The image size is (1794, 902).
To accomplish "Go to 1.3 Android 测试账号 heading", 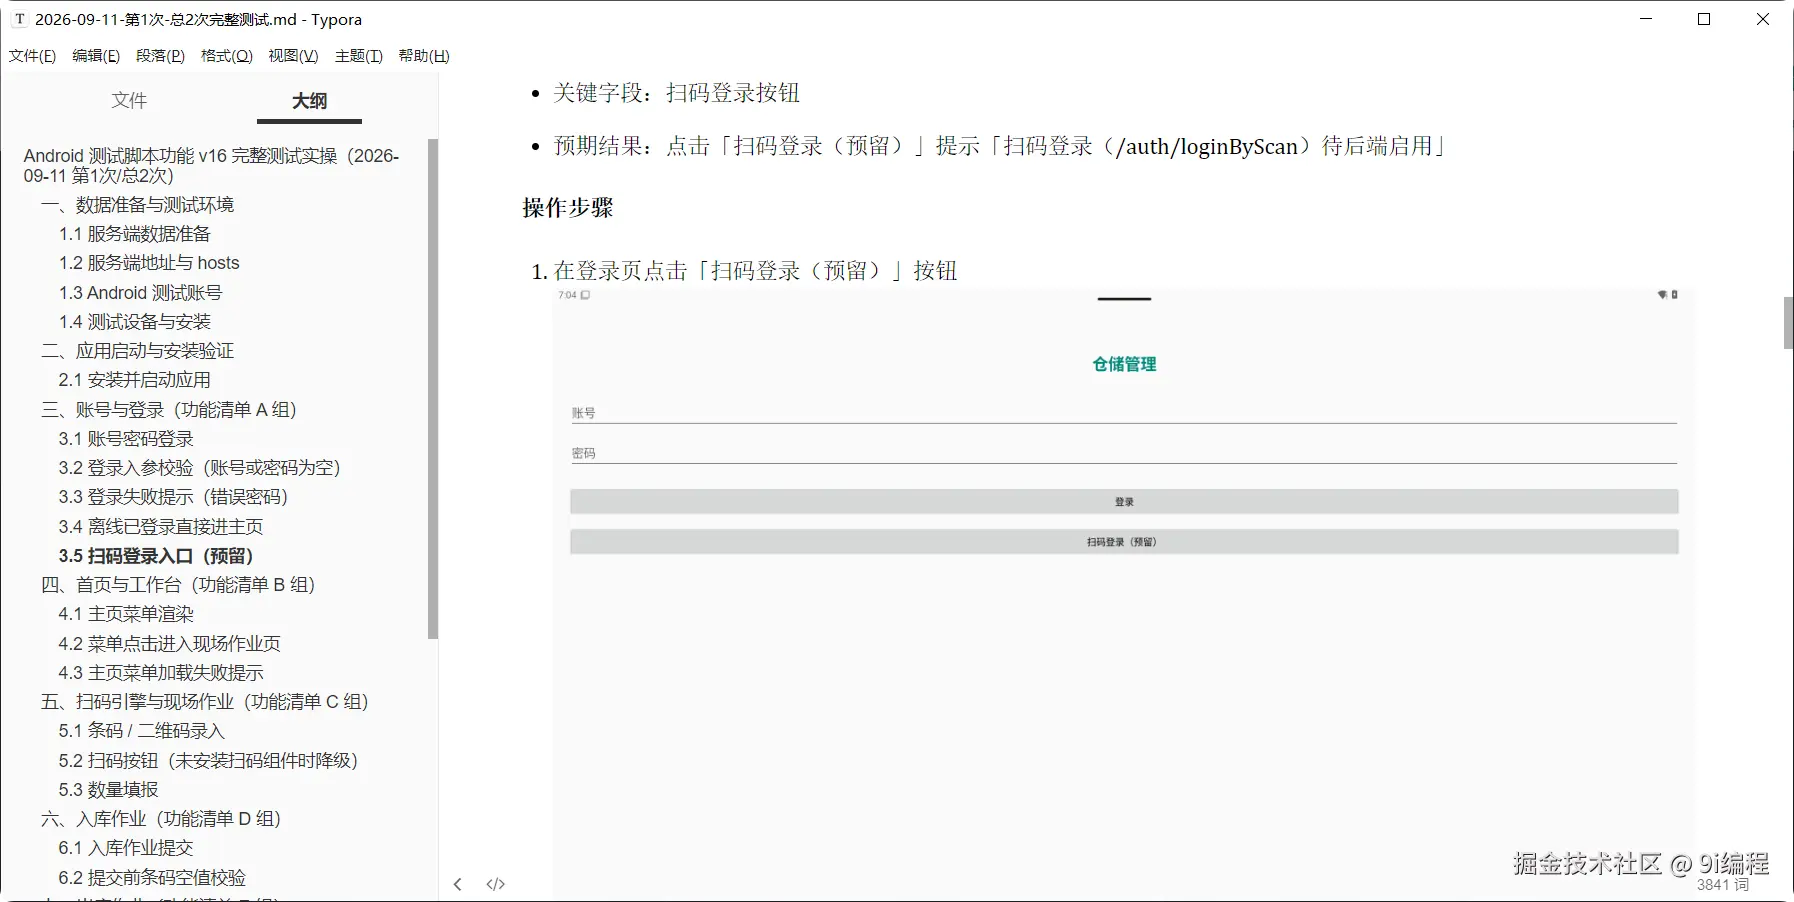I will (x=140, y=292).
